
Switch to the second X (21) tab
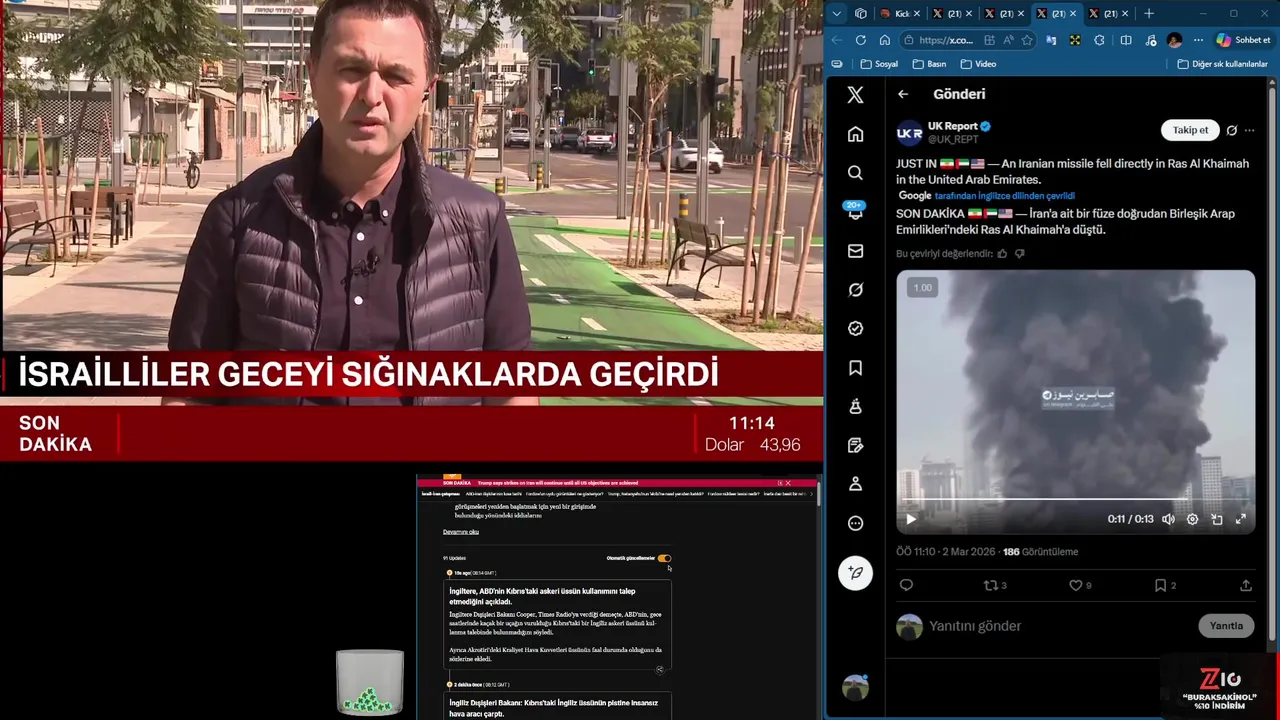click(1003, 14)
